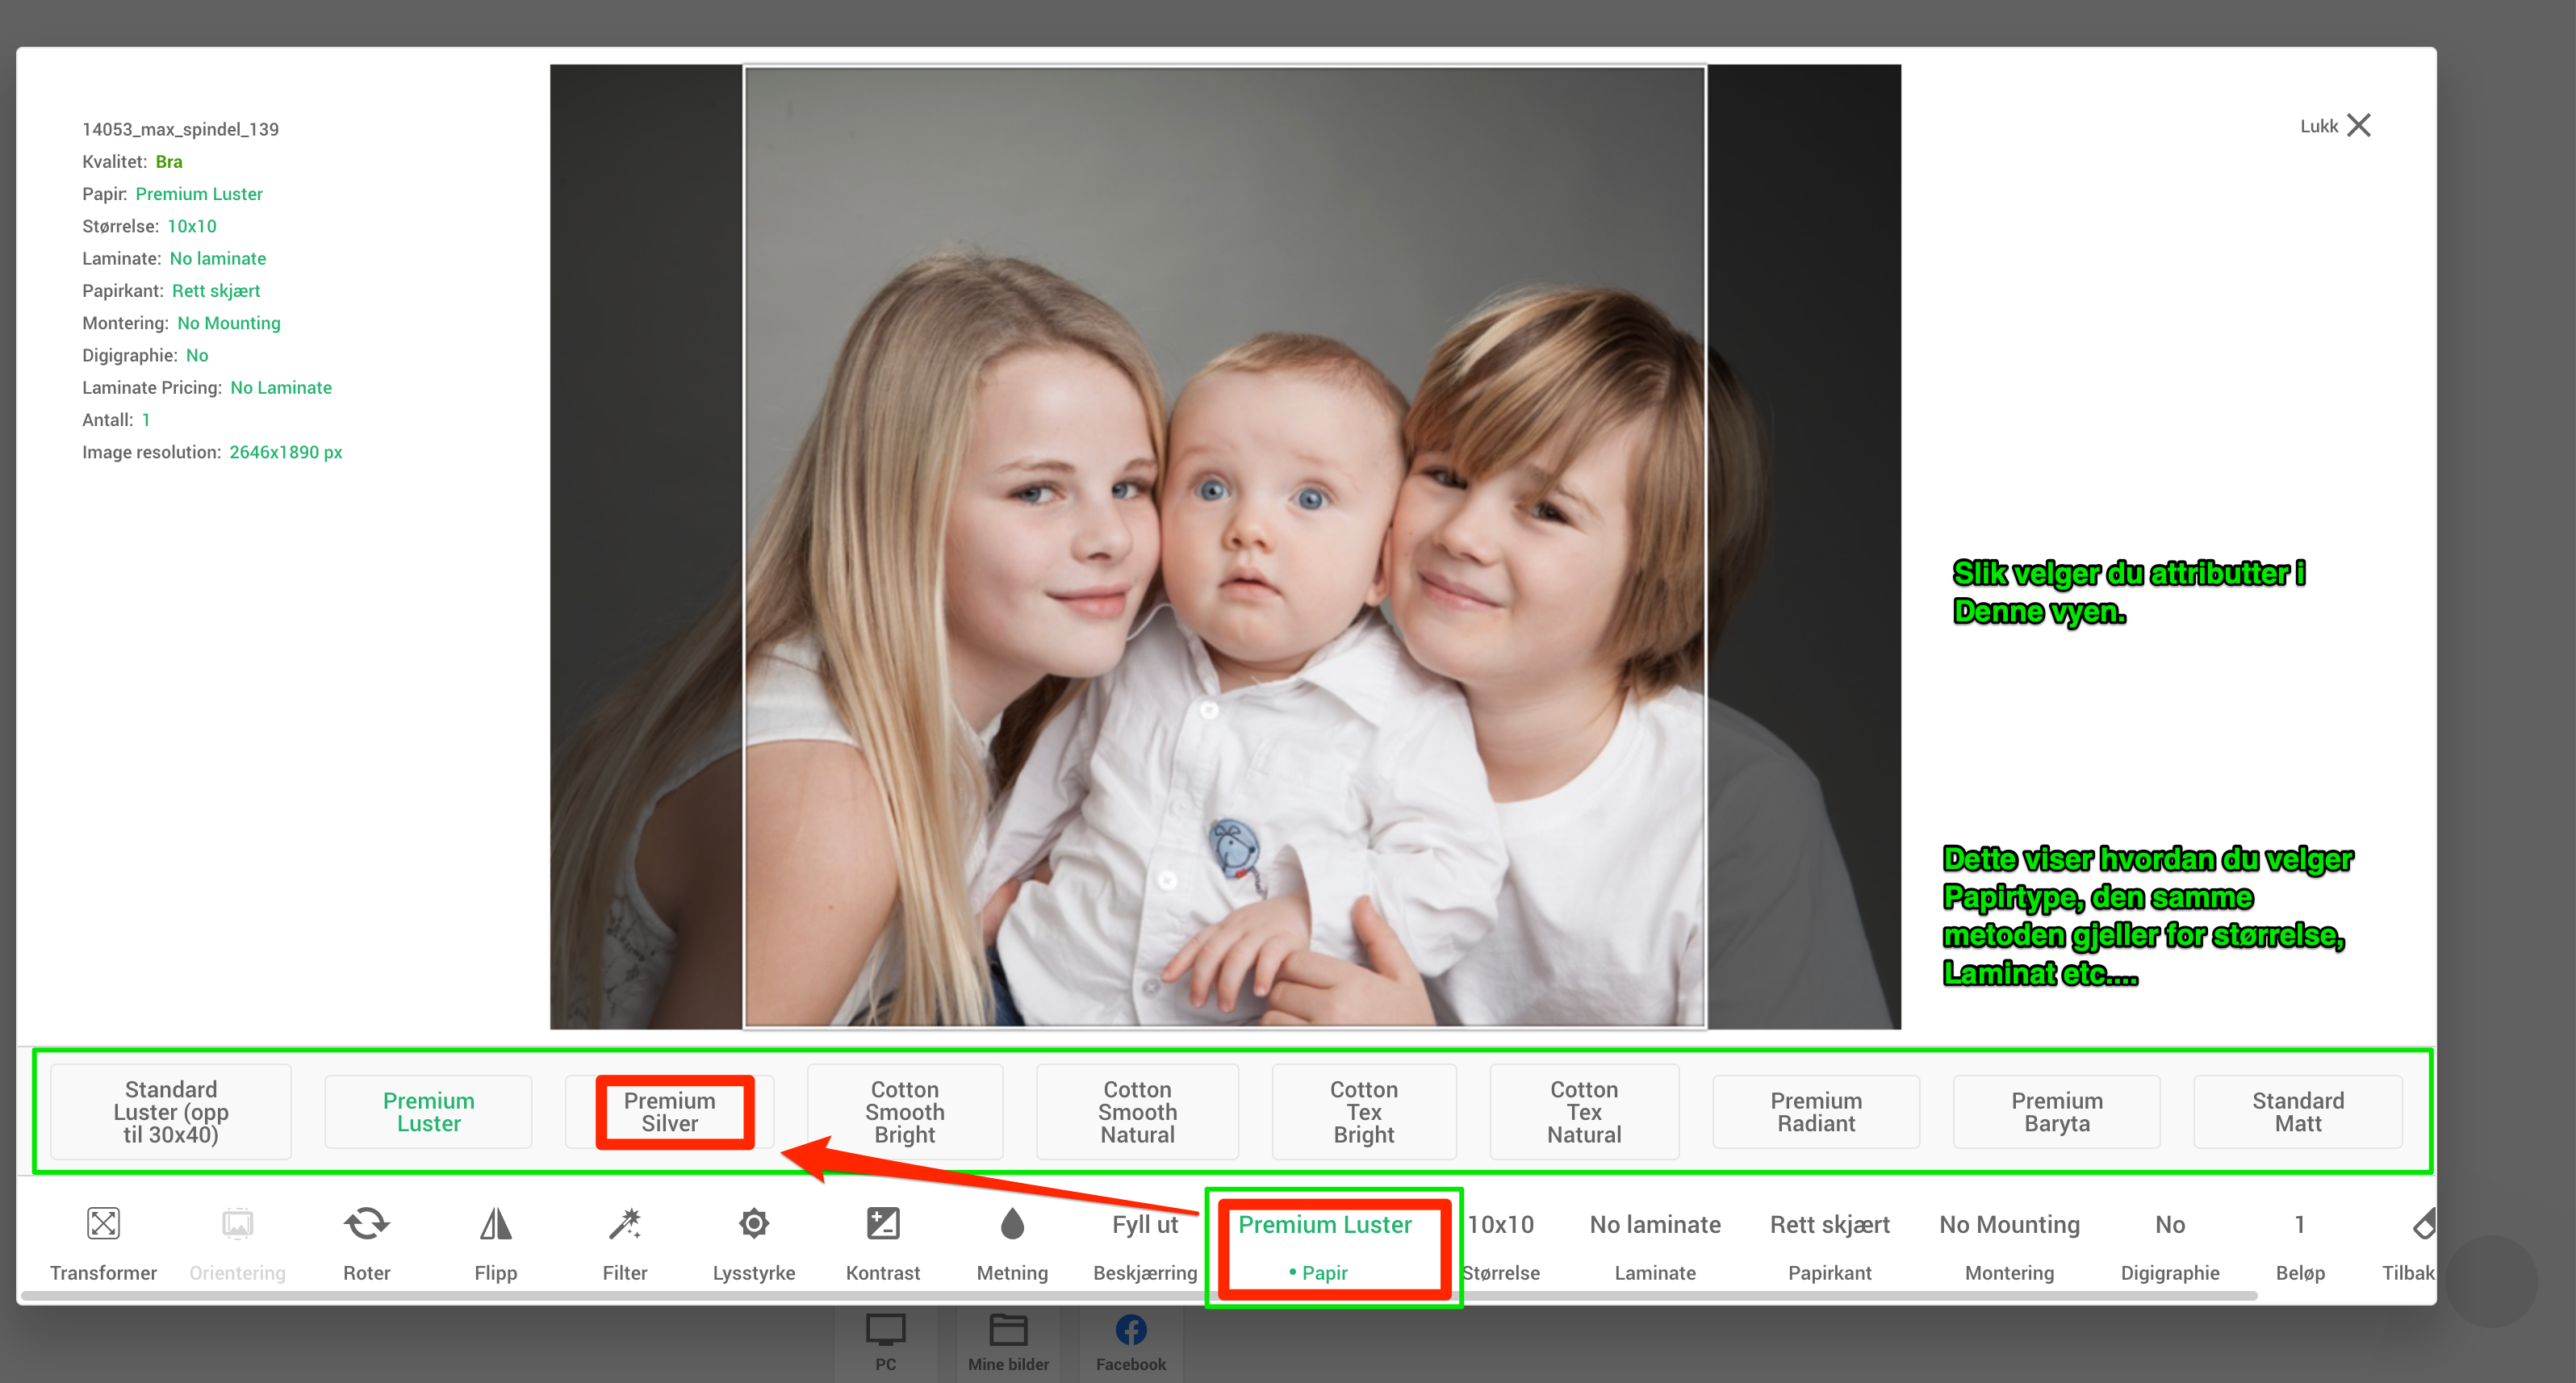This screenshot has height=1383, width=2576.
Task: Click the PC upload source icon
Action: tap(885, 1331)
